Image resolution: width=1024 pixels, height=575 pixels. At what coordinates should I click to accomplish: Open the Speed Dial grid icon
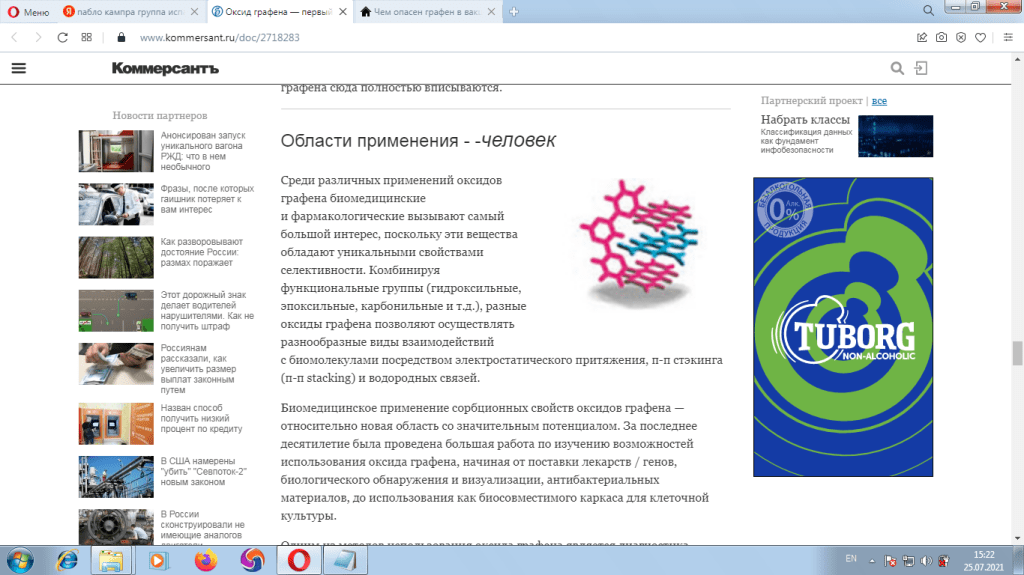point(86,37)
